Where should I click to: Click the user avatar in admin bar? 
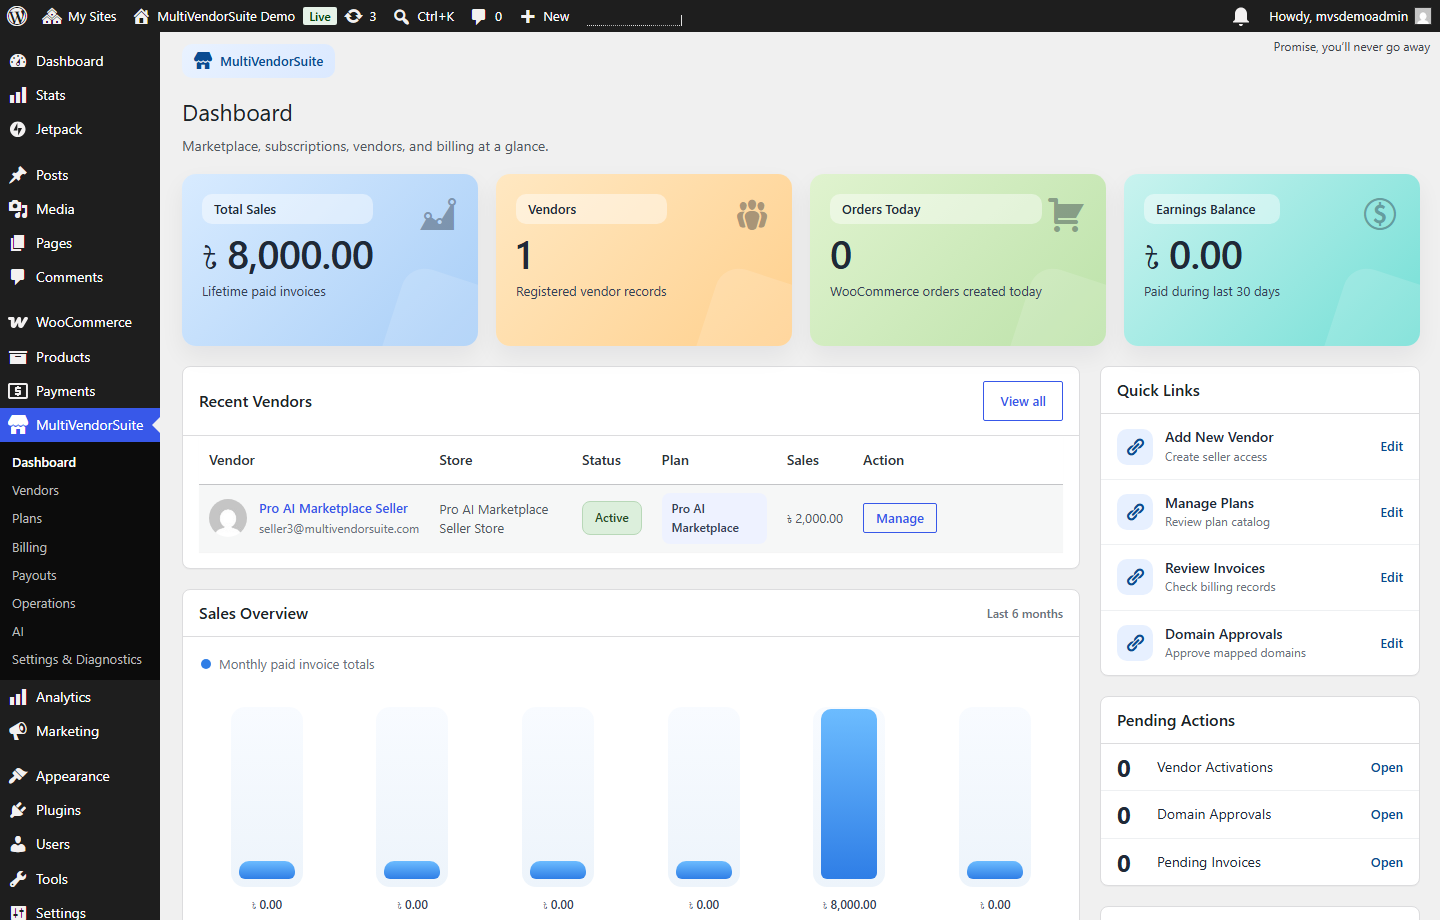(x=1423, y=16)
